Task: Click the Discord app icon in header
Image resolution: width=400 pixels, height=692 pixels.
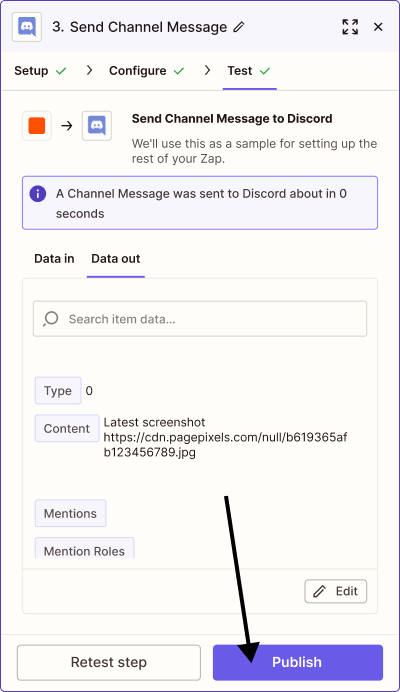Action: [27, 27]
